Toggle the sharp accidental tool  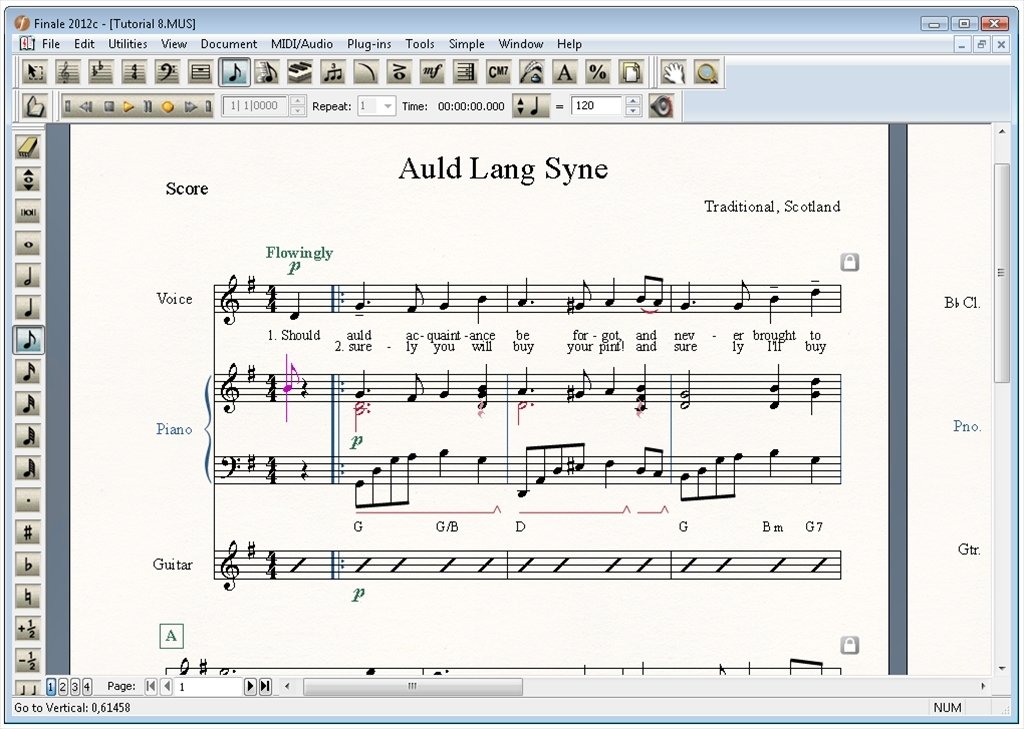[28, 532]
